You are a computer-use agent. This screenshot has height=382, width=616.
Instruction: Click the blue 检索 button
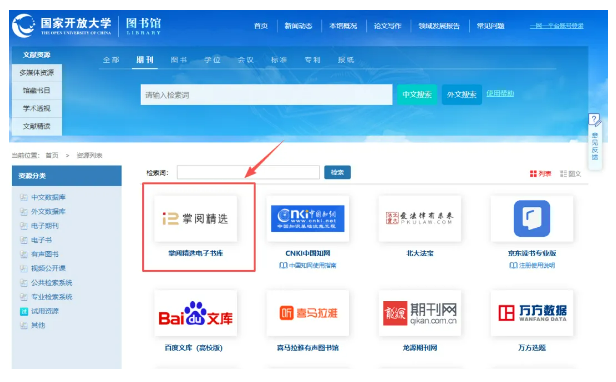coord(337,173)
